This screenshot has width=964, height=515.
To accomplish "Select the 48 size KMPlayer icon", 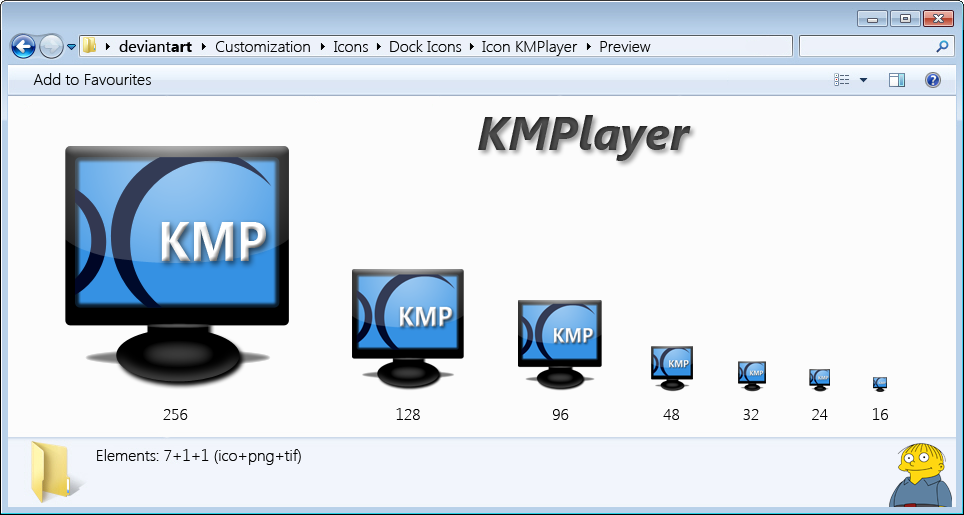I will [672, 368].
